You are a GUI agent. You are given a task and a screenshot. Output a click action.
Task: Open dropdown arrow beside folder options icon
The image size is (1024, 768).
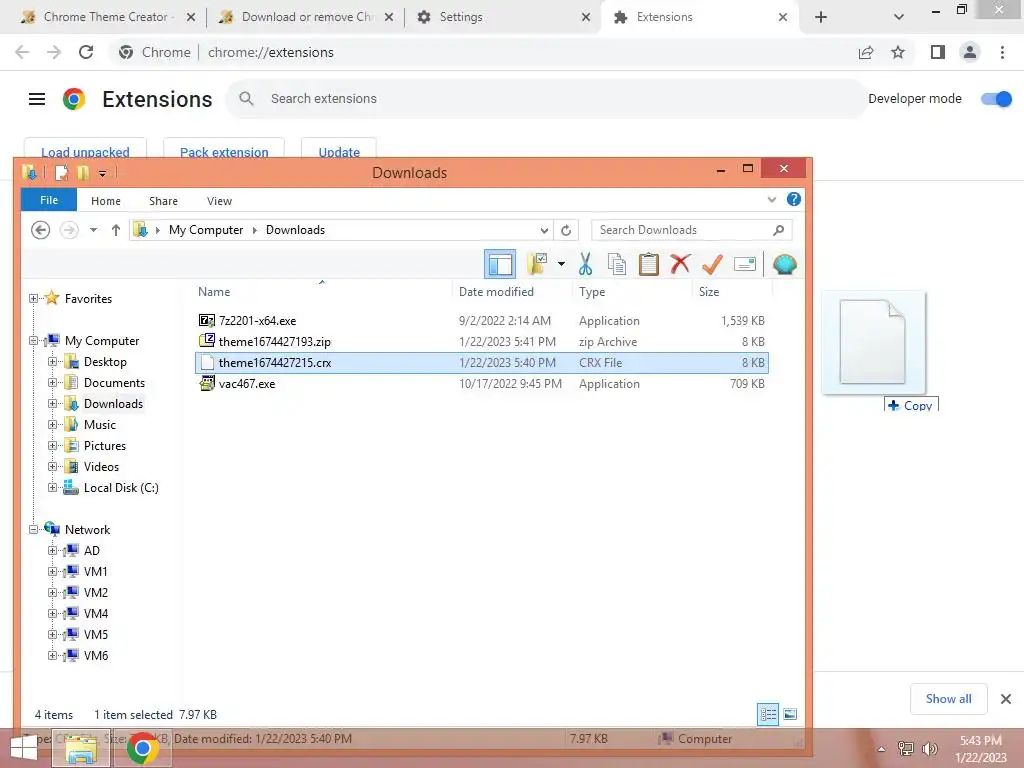pos(561,264)
